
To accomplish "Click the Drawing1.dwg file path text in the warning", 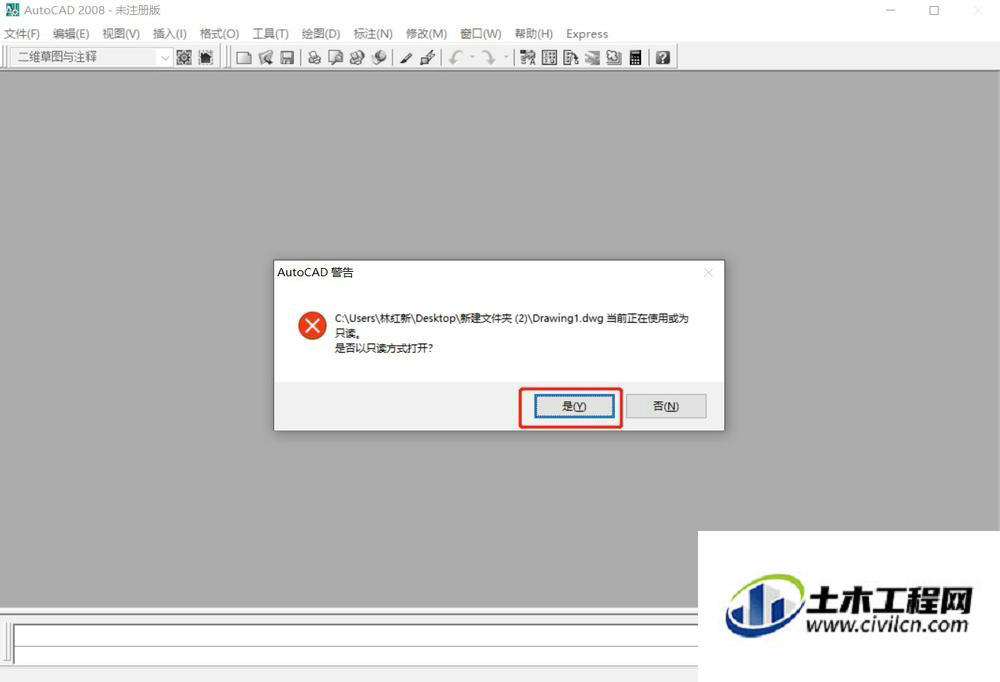I will (x=469, y=318).
